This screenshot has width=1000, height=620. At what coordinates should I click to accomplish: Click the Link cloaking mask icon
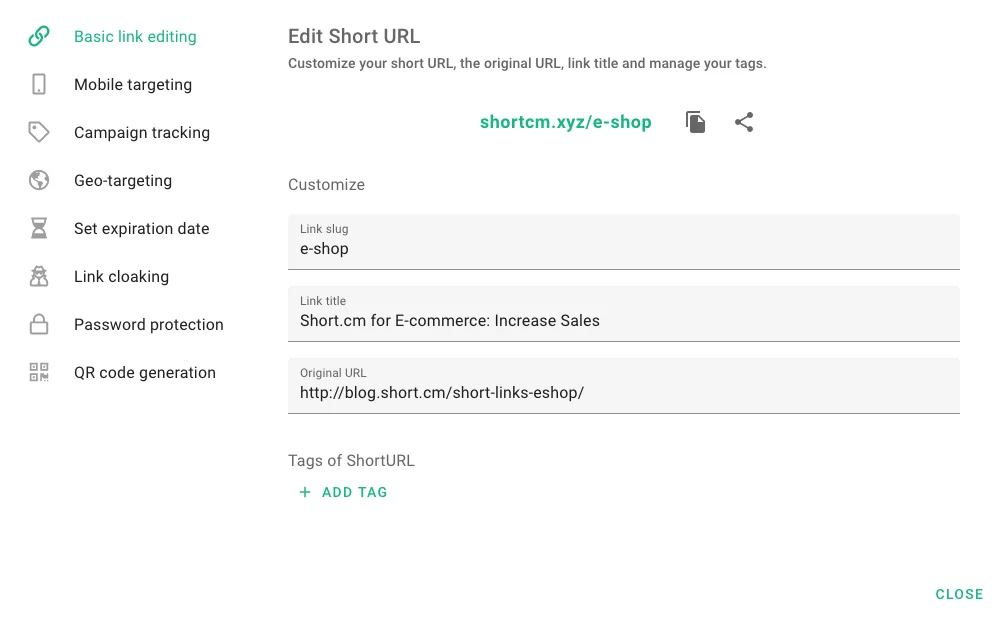coord(38,276)
